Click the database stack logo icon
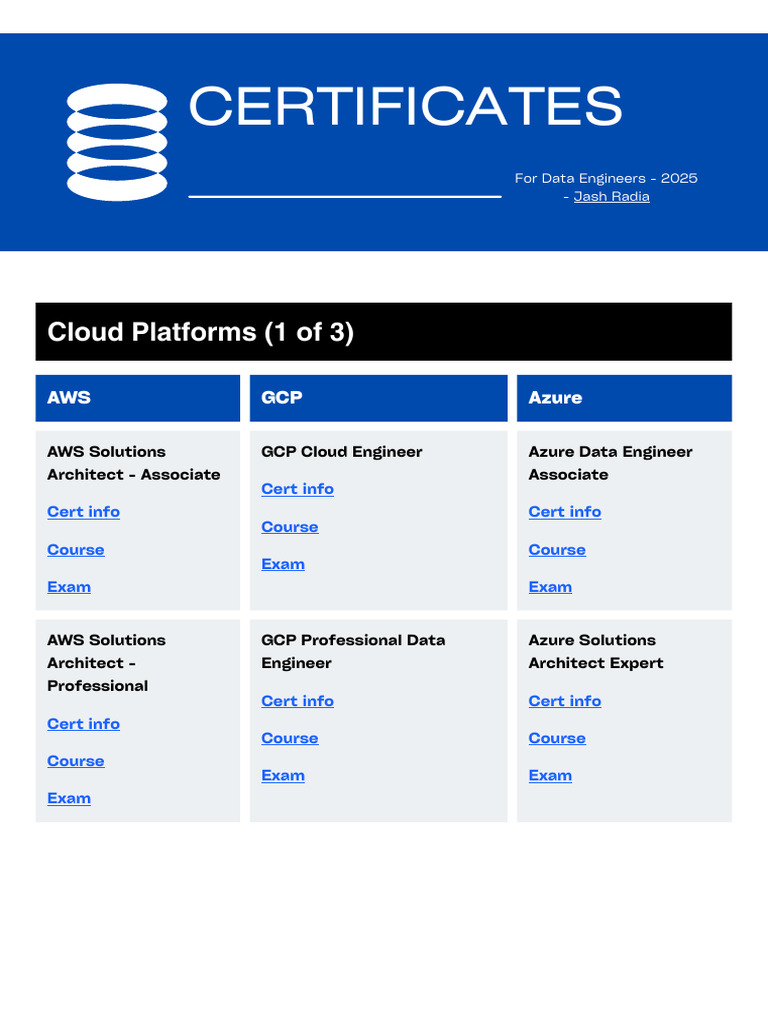768x1024 pixels. pyautogui.click(x=117, y=142)
